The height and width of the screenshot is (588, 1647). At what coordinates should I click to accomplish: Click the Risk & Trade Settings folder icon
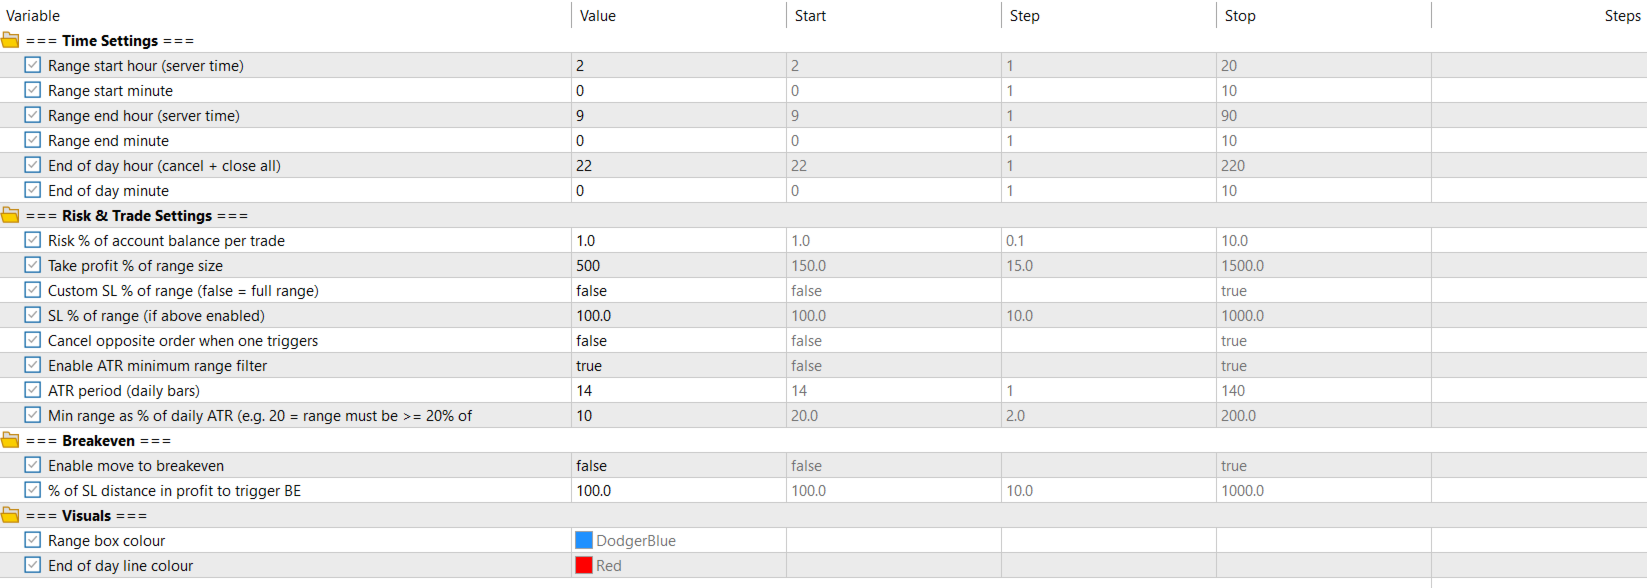coord(11,216)
